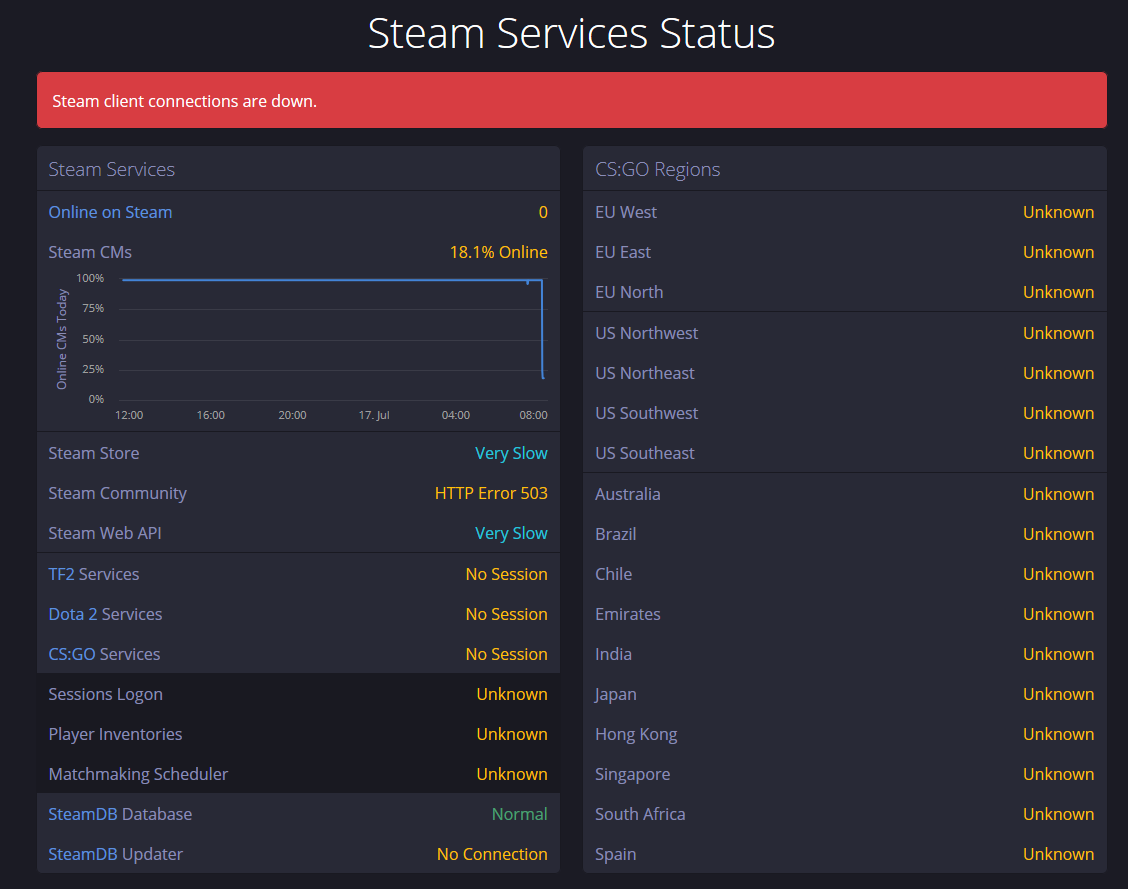Click the Steam Community row label
The width and height of the screenshot is (1128, 889).
[x=117, y=493]
